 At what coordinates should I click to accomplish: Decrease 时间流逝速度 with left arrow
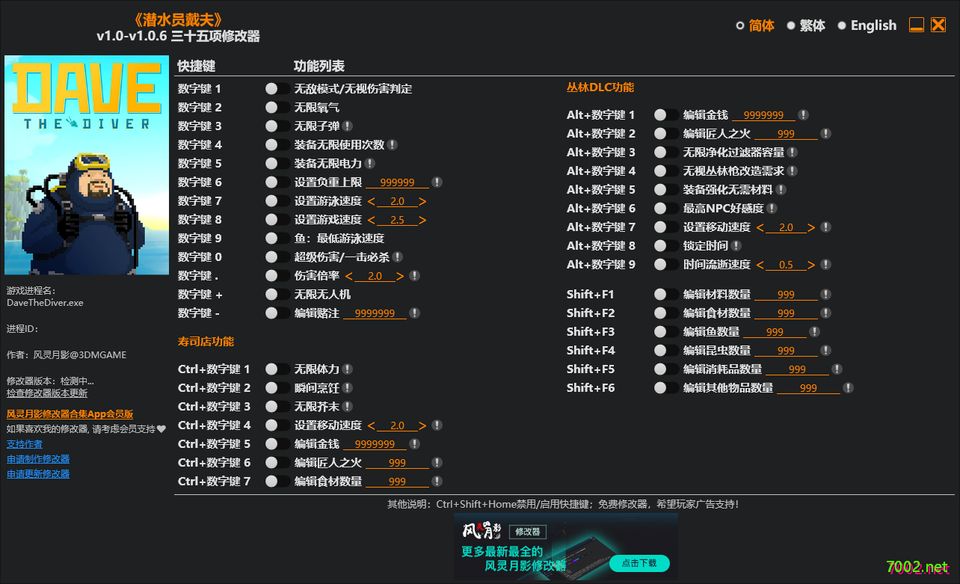coord(760,265)
